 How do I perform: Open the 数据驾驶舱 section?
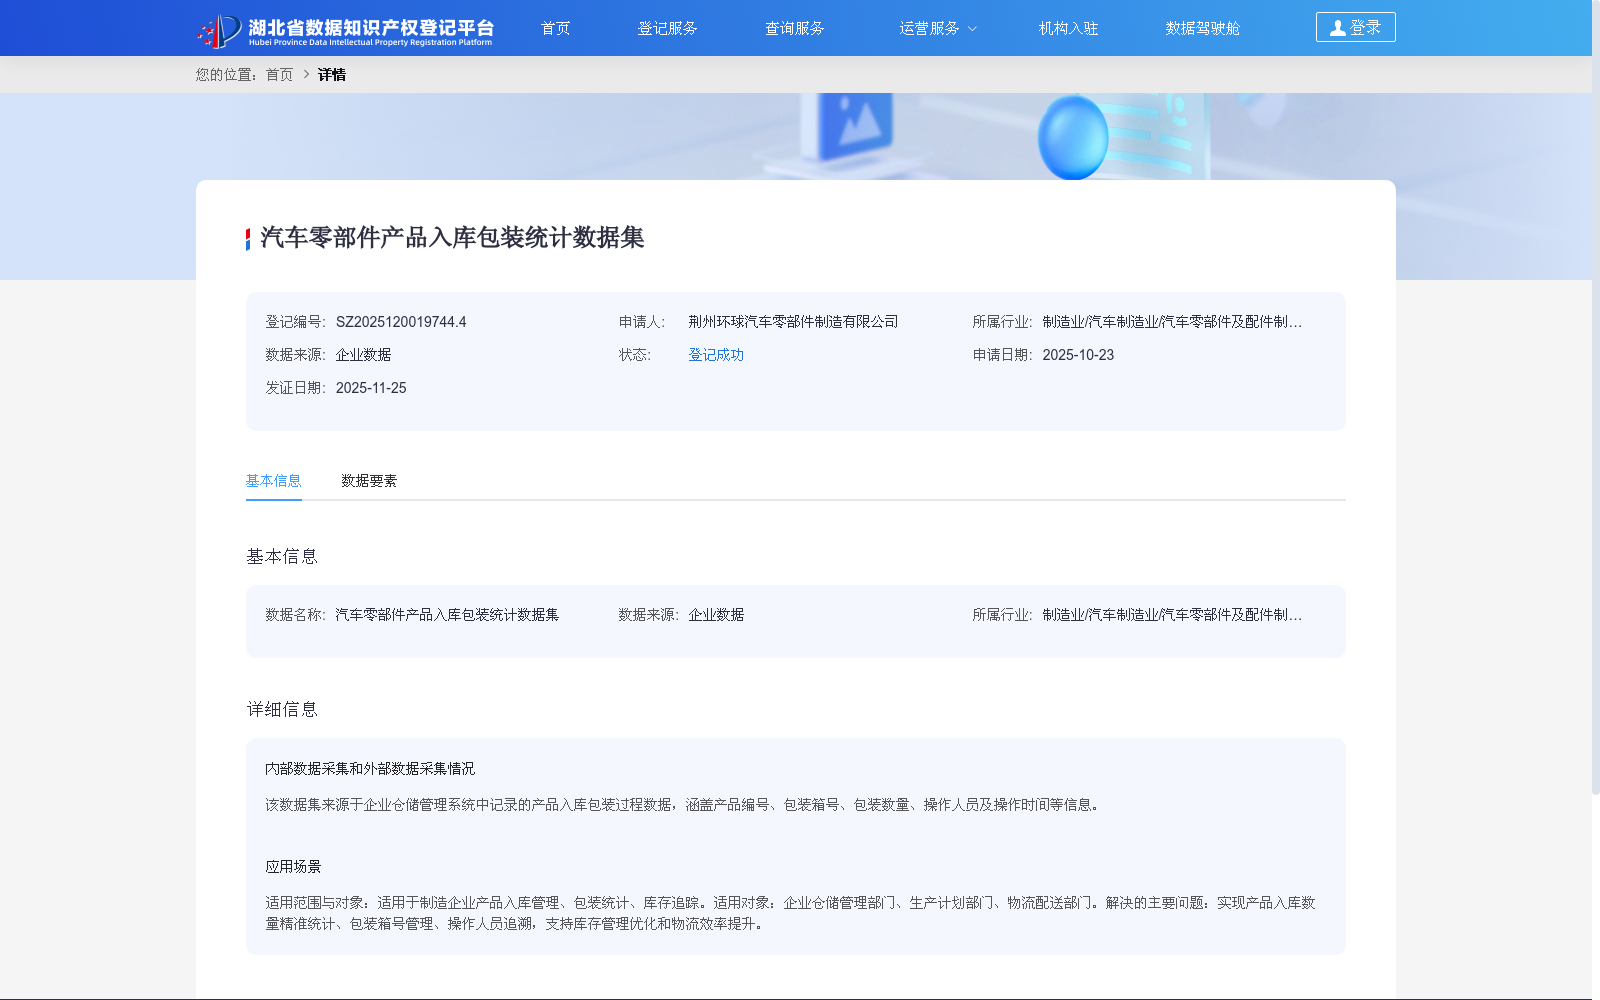coord(1202,28)
